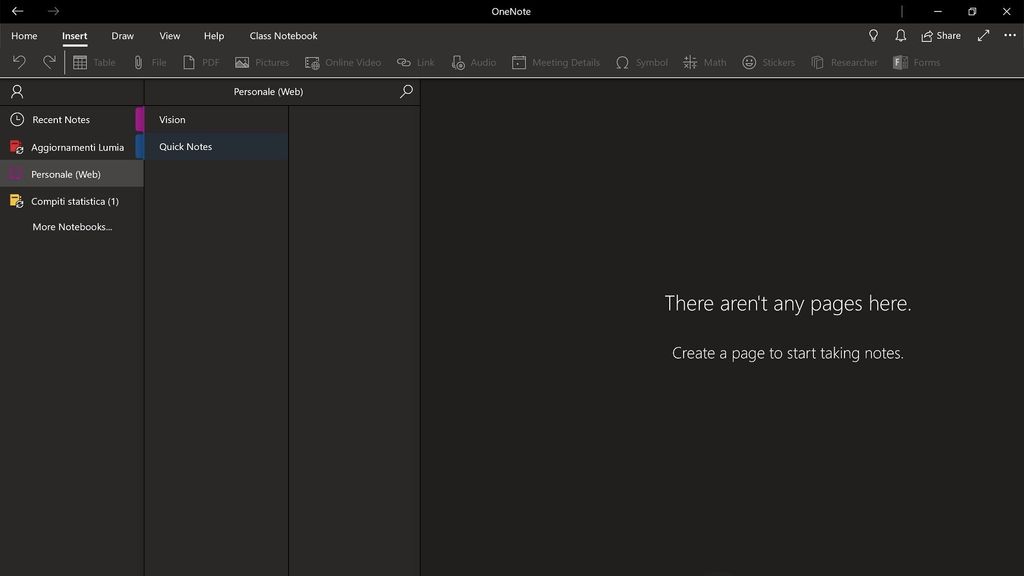Insert a Table from the ribbon
Image resolution: width=1024 pixels, height=576 pixels.
pos(93,61)
